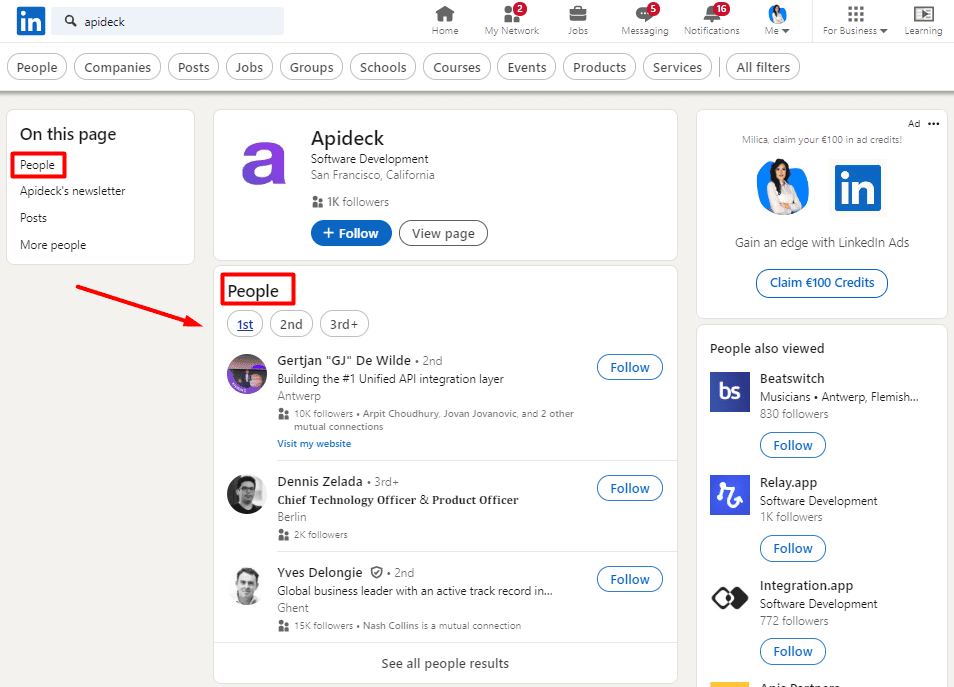
Task: Select the Courses filter chip
Action: 456,67
